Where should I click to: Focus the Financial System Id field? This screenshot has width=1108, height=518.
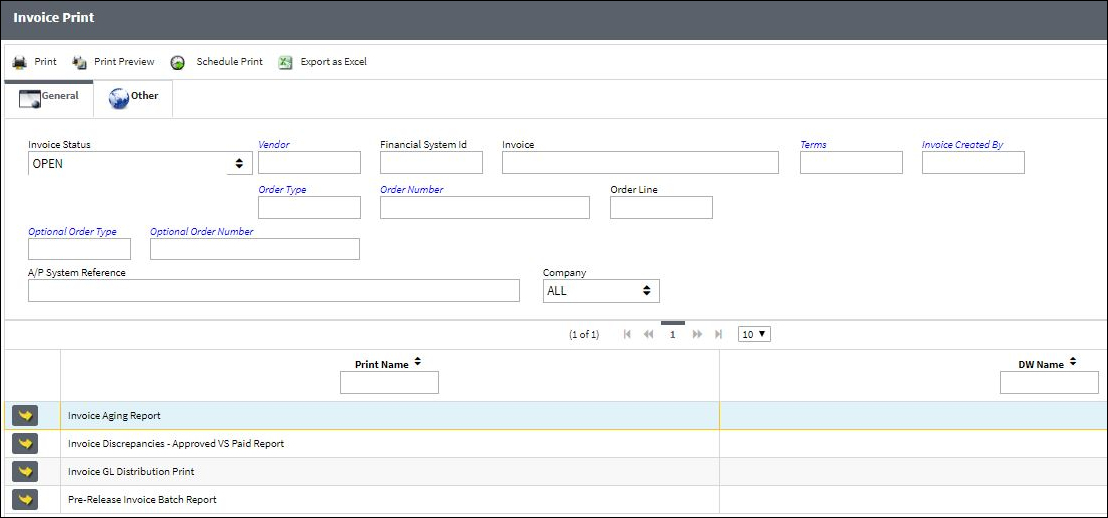pyautogui.click(x=431, y=163)
